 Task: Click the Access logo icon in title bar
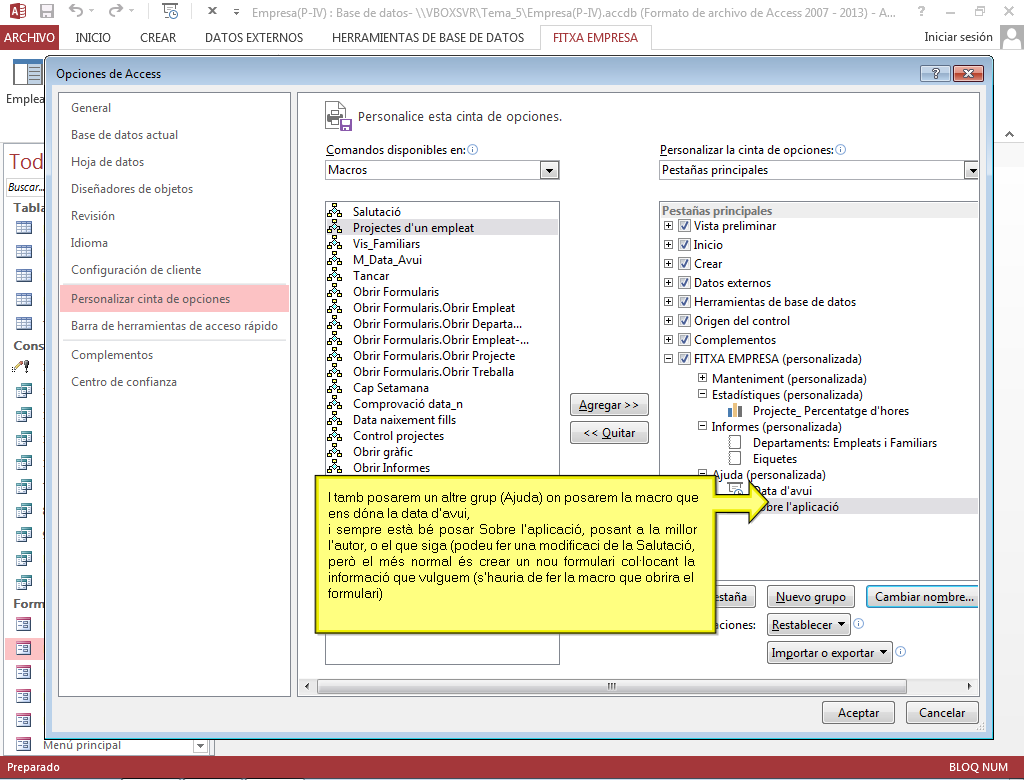tap(18, 11)
